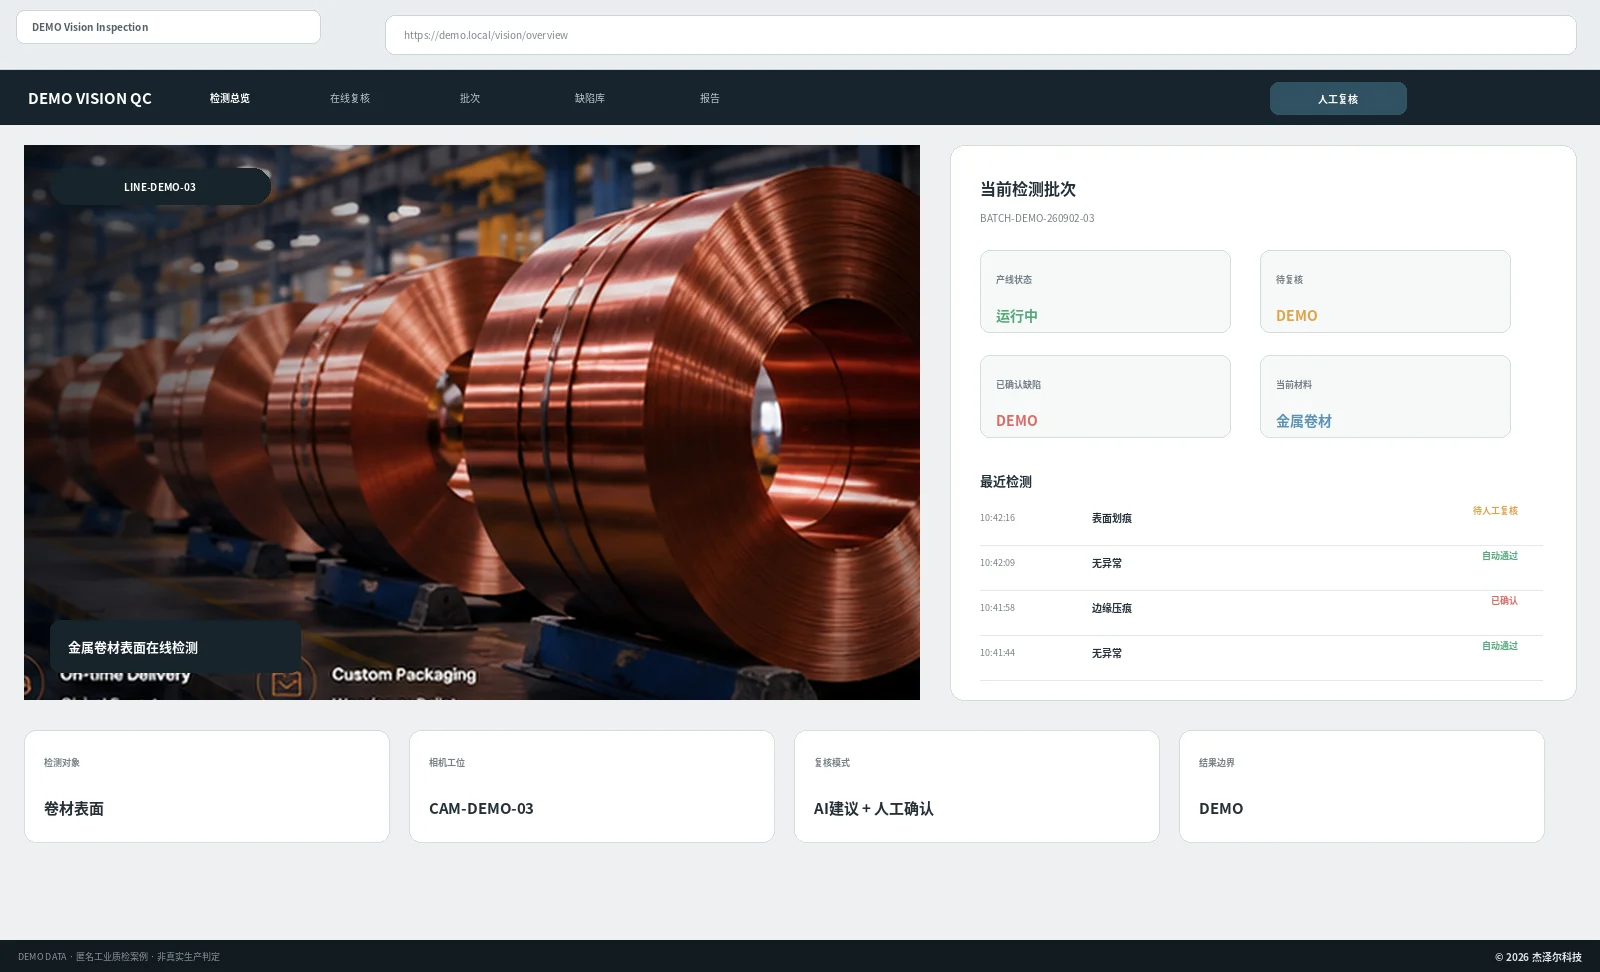
Task: Open the 相机工位 CAM-DEMO-03 card
Action: [x=592, y=786]
